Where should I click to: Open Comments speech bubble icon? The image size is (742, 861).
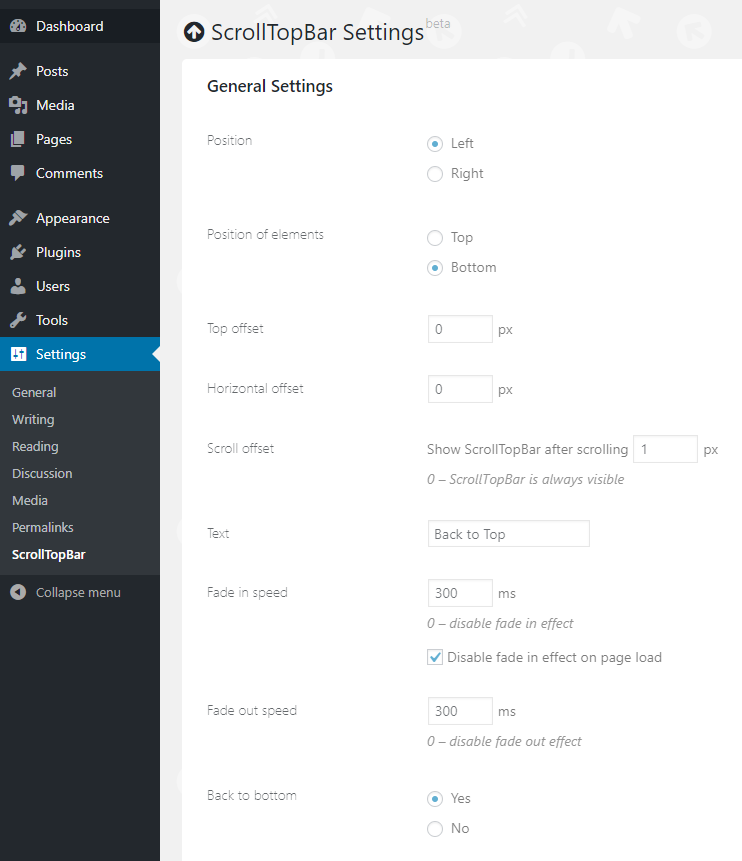pos(18,173)
